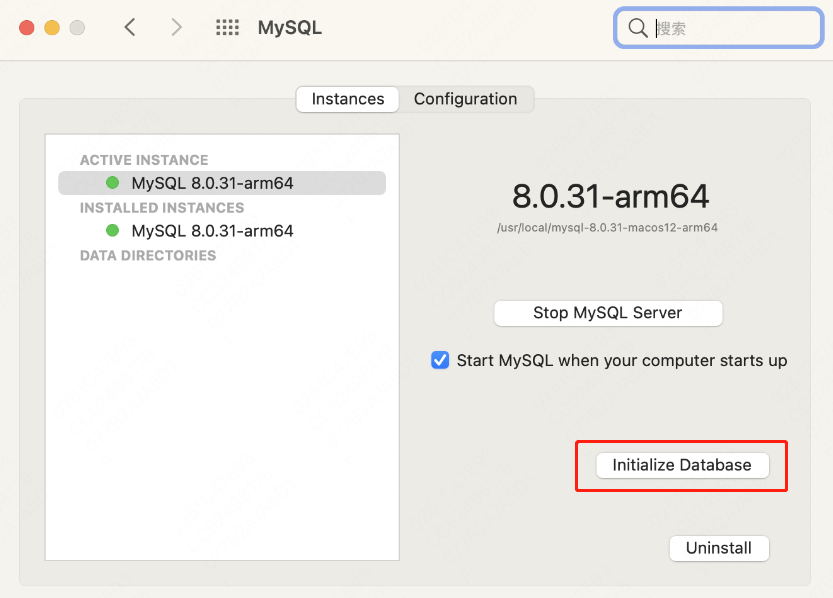Image resolution: width=833 pixels, height=598 pixels.
Task: Click green status dot of installed instance
Action: point(113,230)
